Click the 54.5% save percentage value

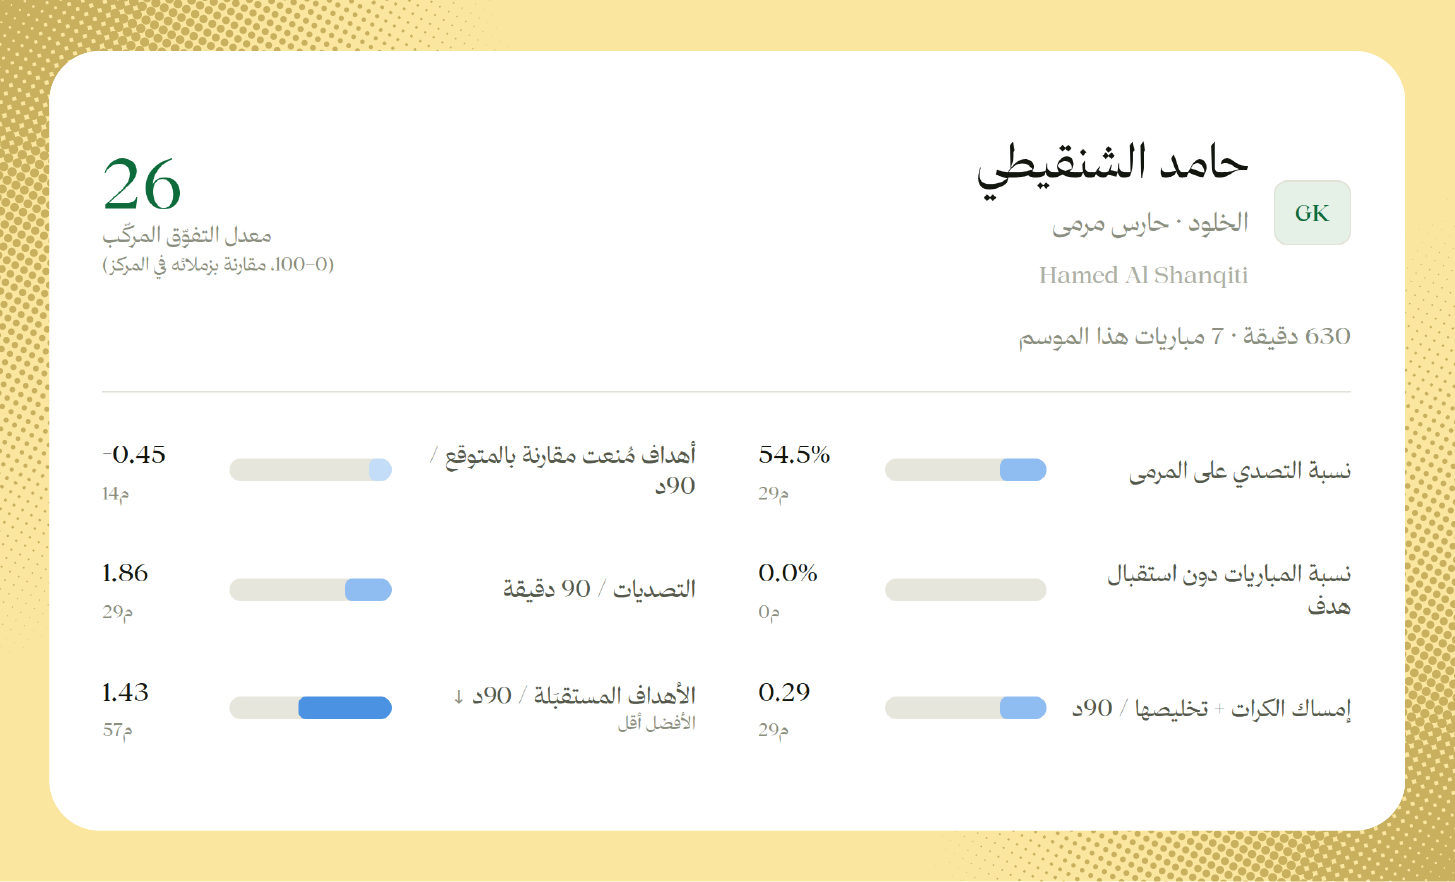pos(794,455)
